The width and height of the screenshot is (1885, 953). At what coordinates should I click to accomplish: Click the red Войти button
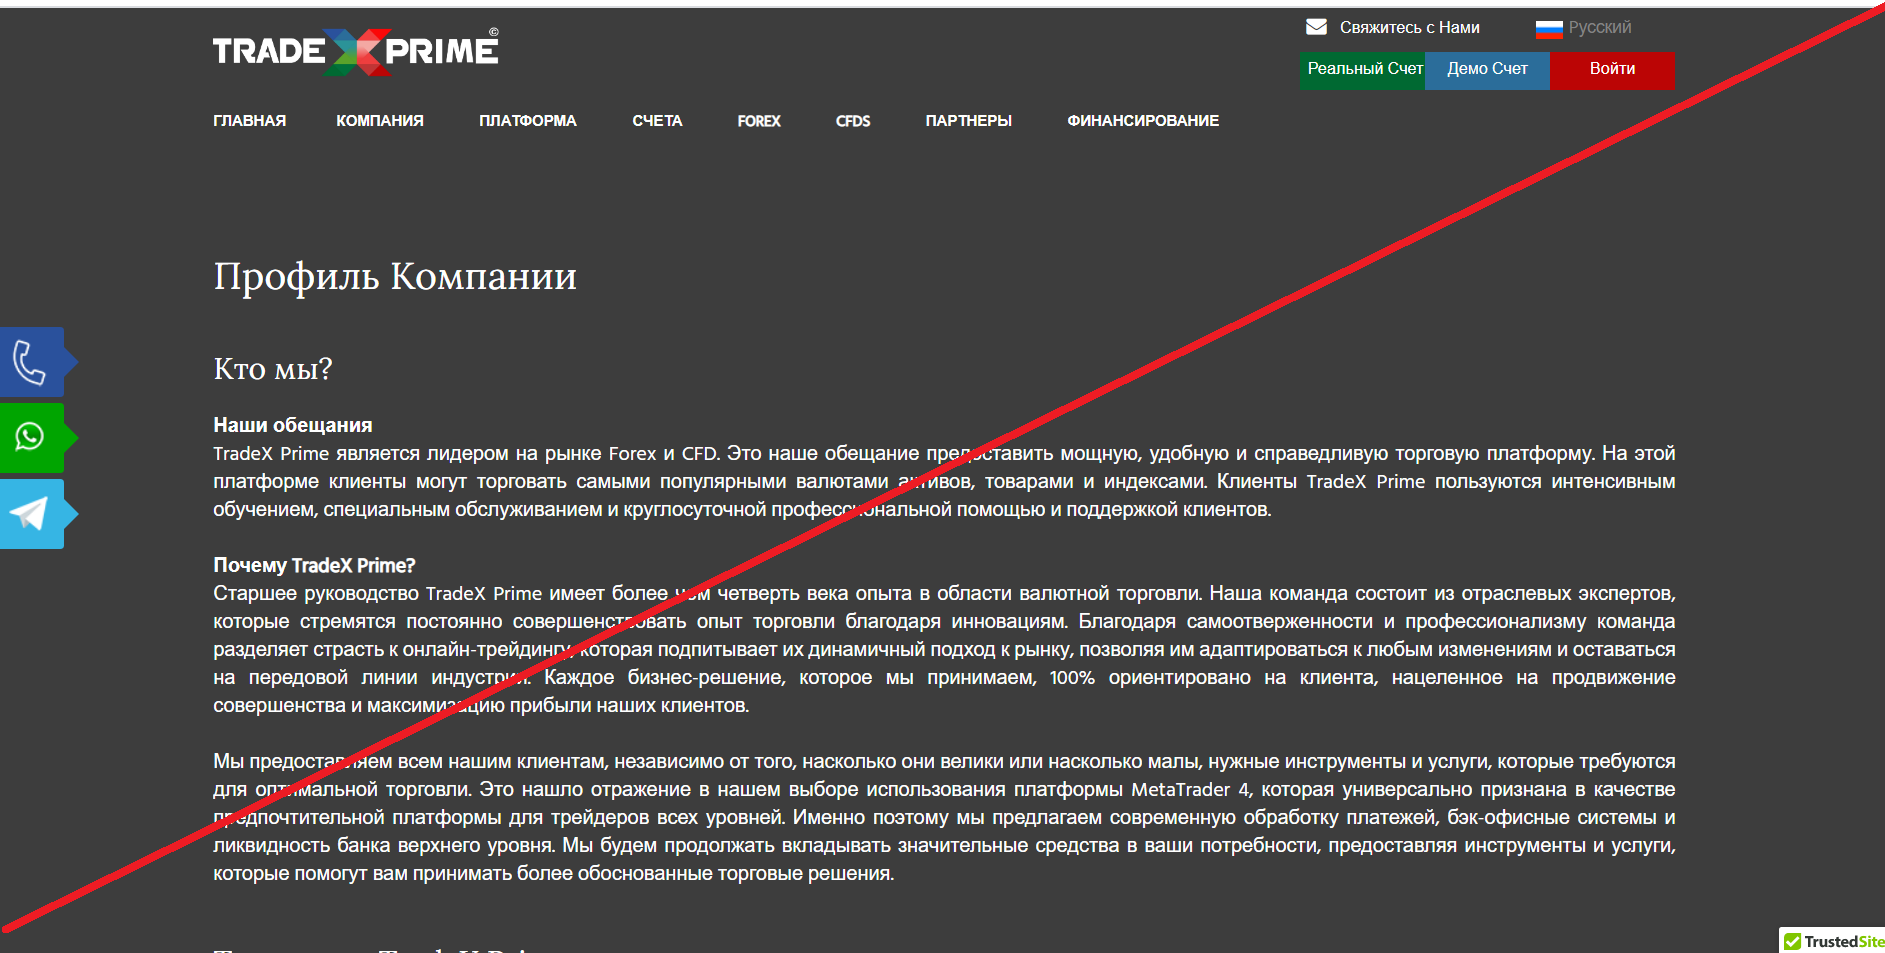click(1612, 70)
